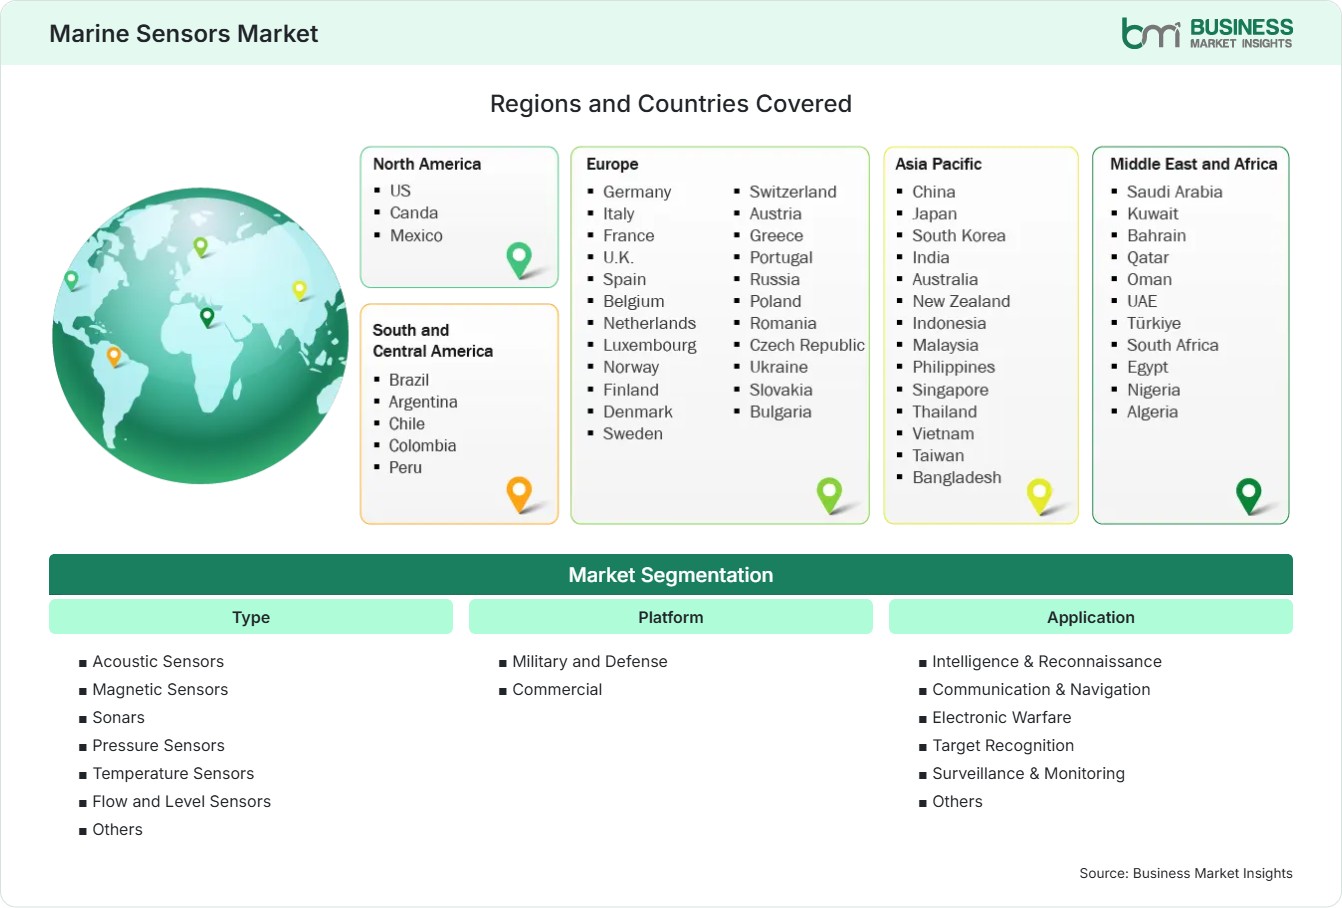Viewport: 1342px width, 908px height.
Task: Click Pressure Sensors under Type
Action: click(x=158, y=746)
